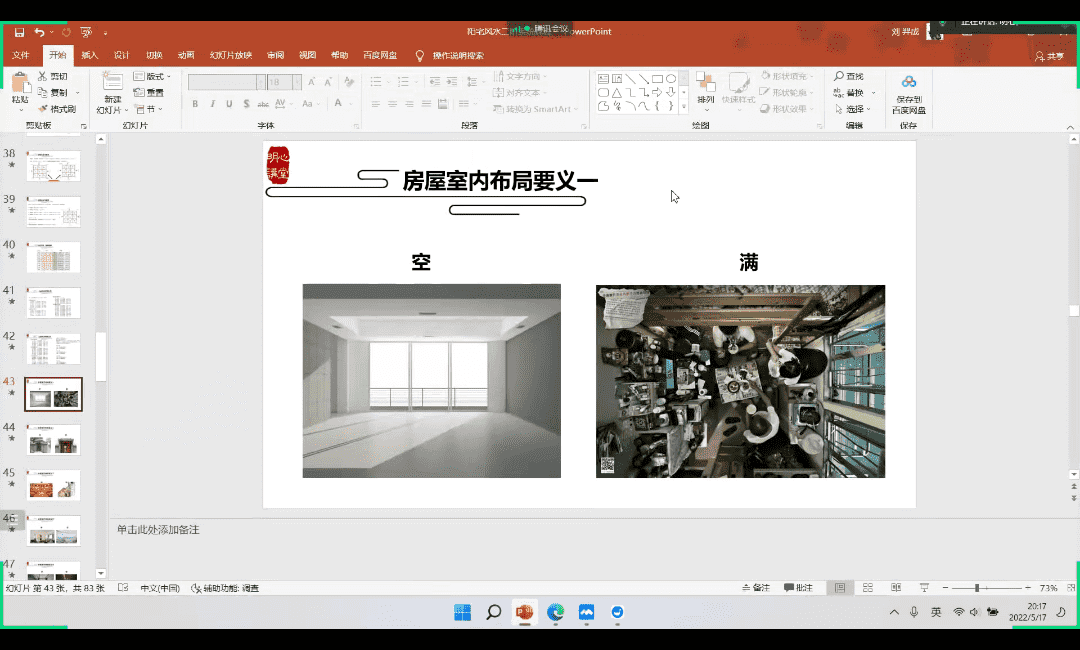Click the Cut (剪切) scissors icon
Viewport: 1080px width, 650px height.
click(x=43, y=77)
